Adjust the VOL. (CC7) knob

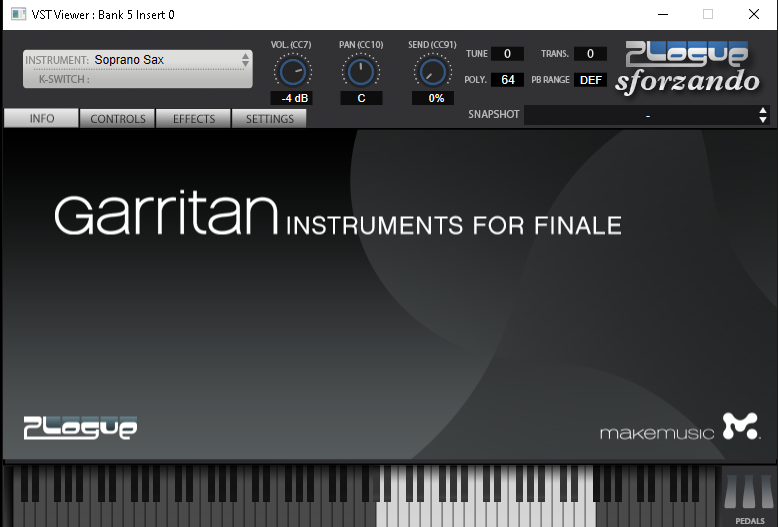291,71
